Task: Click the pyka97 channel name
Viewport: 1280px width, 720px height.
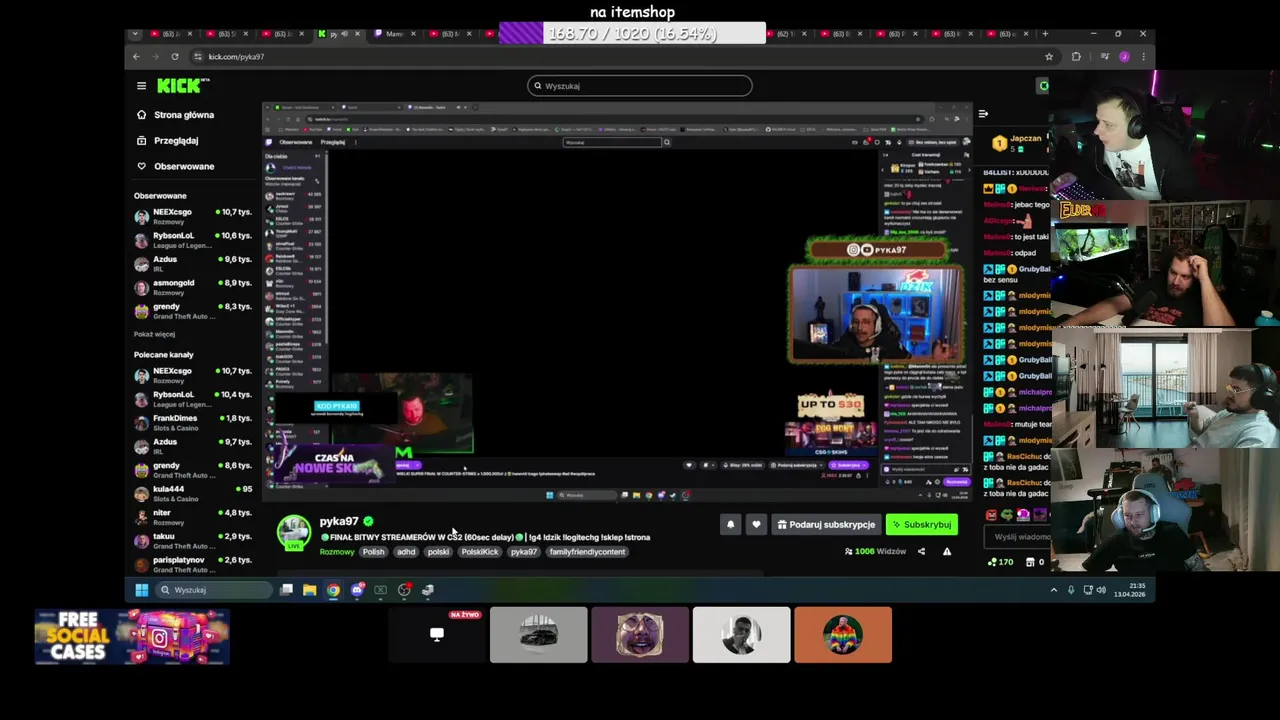Action: (x=339, y=521)
